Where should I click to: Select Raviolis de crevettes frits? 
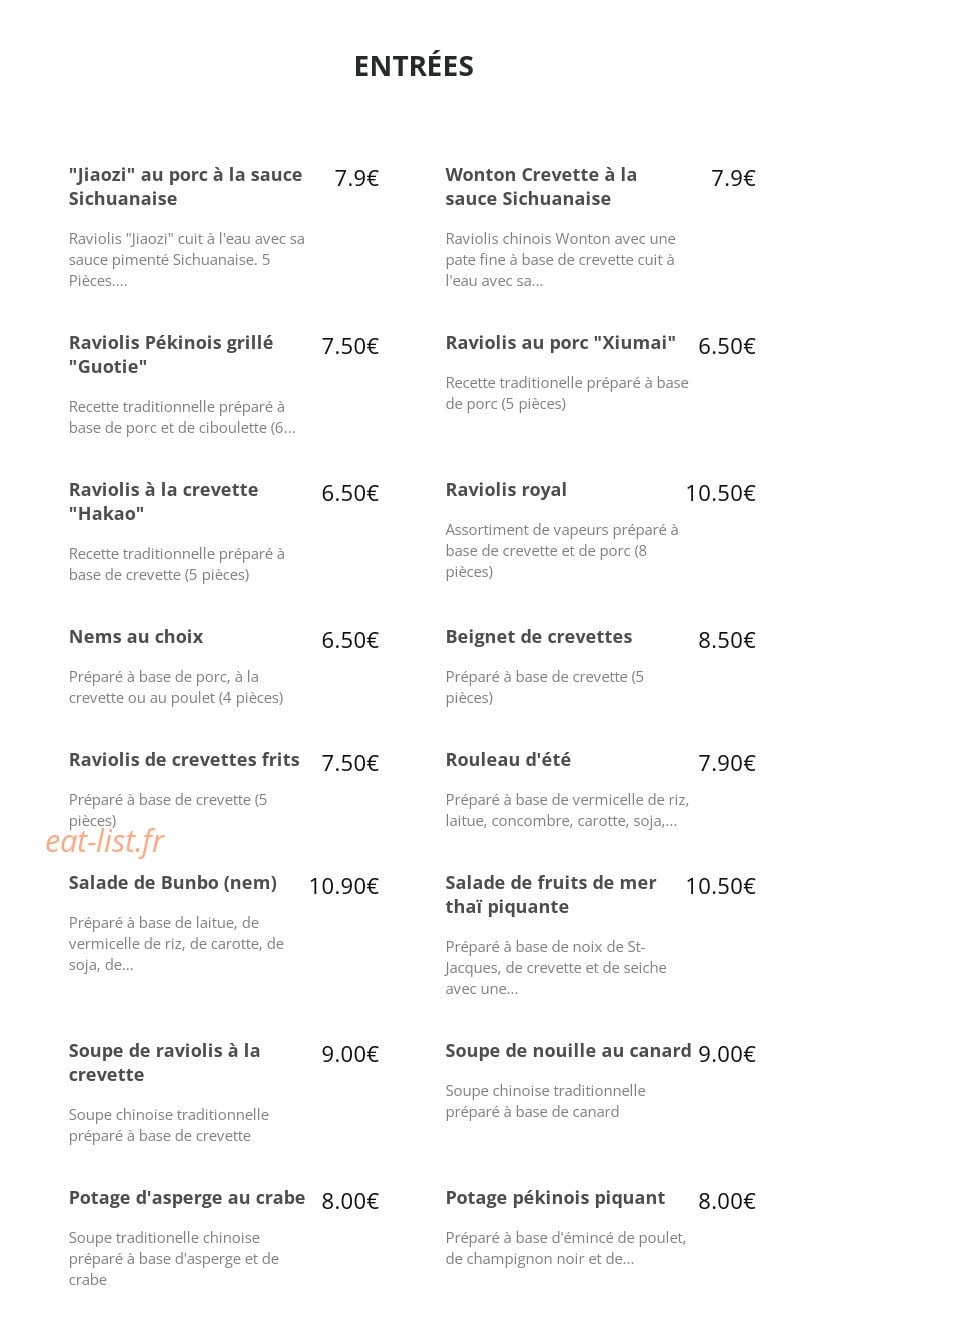184,759
